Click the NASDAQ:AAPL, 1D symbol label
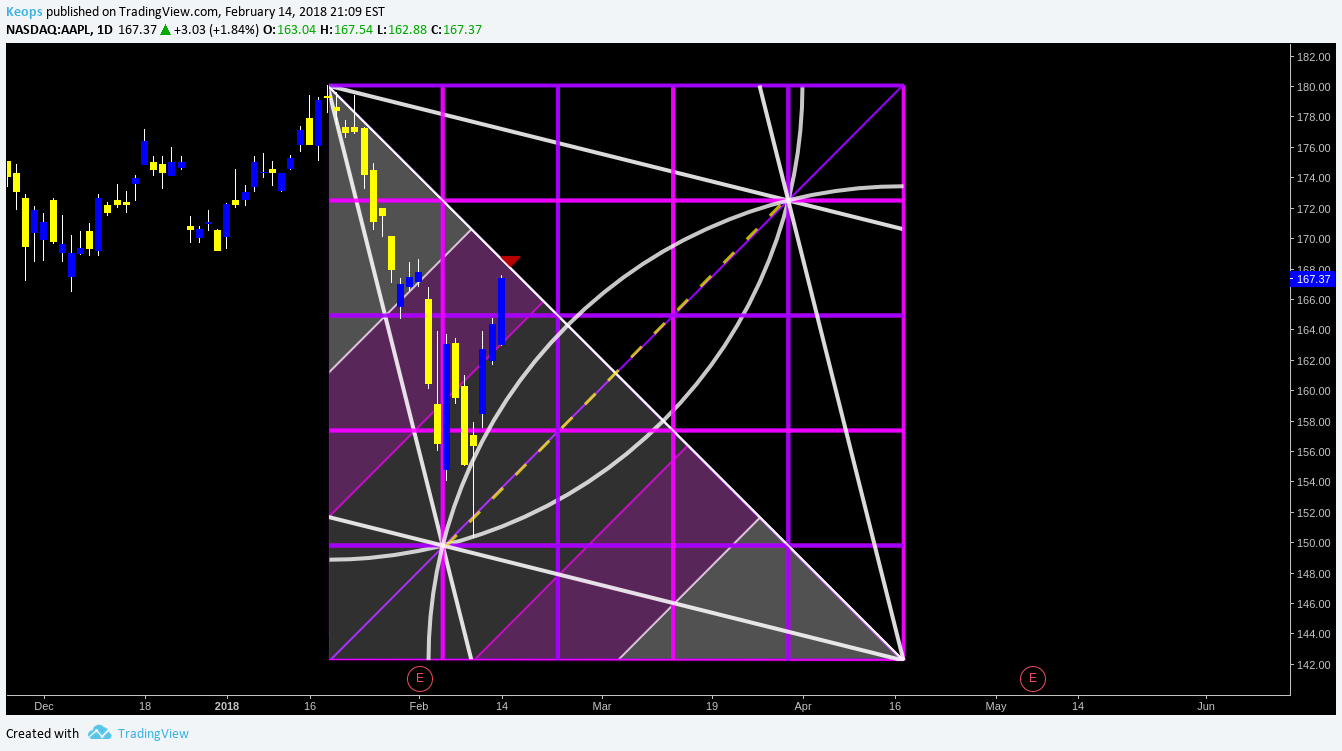 pos(59,29)
